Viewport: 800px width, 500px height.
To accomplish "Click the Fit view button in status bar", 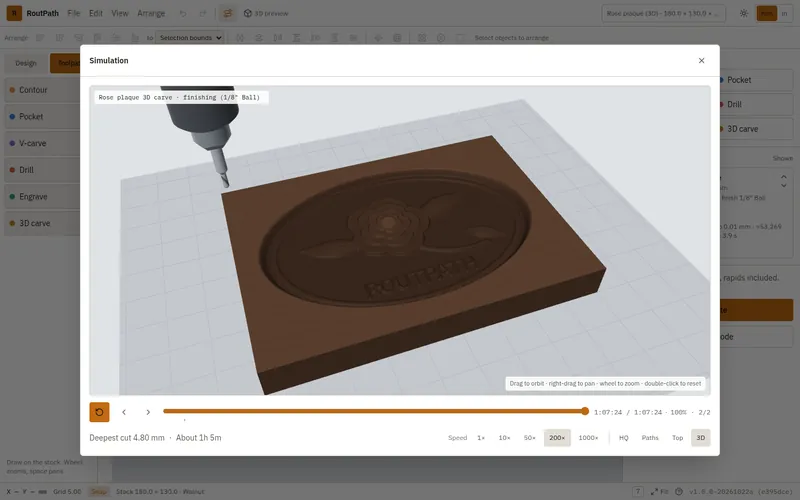I will coord(659,492).
